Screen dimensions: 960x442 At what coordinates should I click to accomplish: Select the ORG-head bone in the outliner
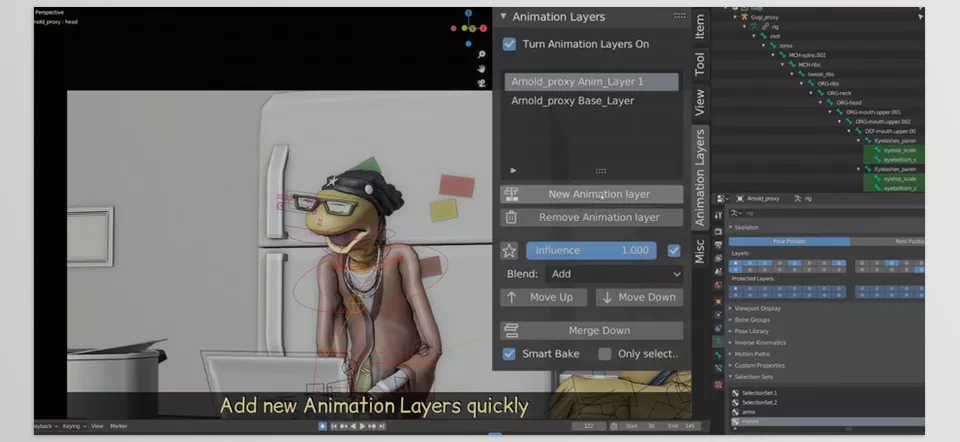coord(849,103)
